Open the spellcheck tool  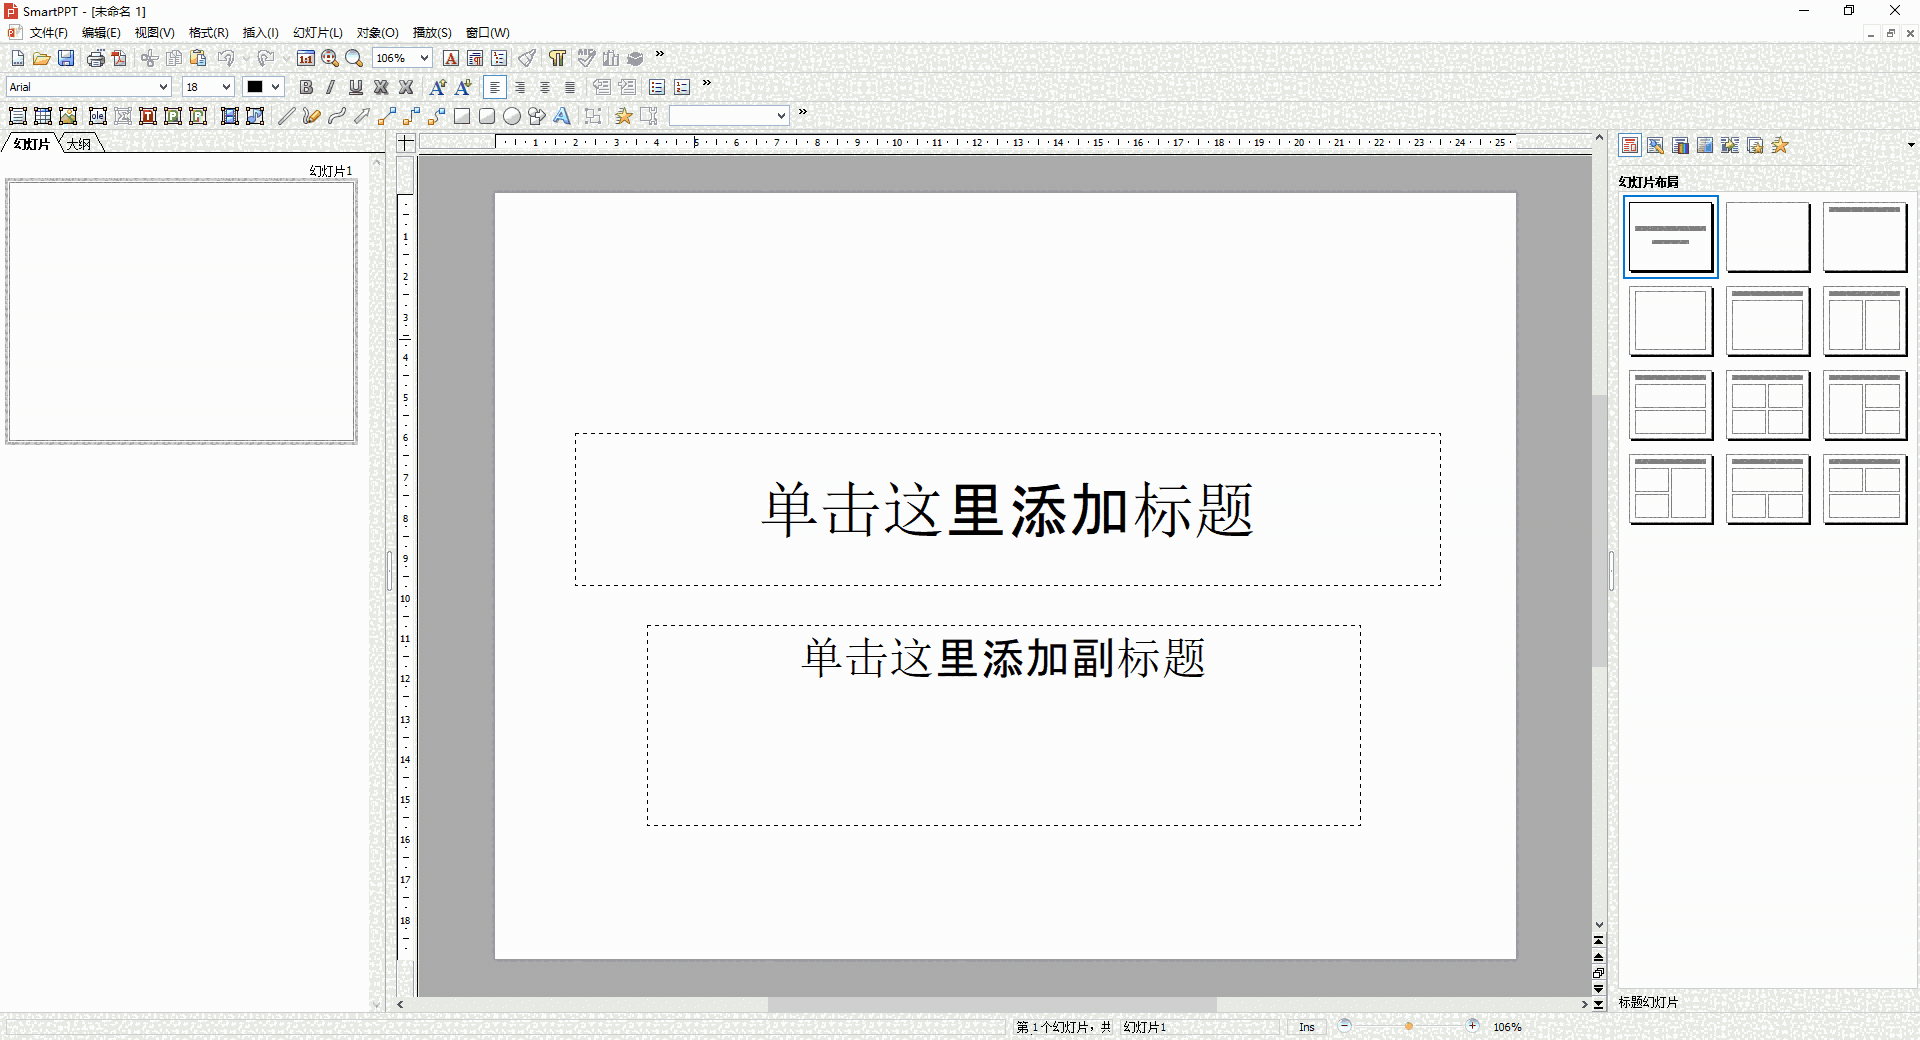click(x=587, y=58)
